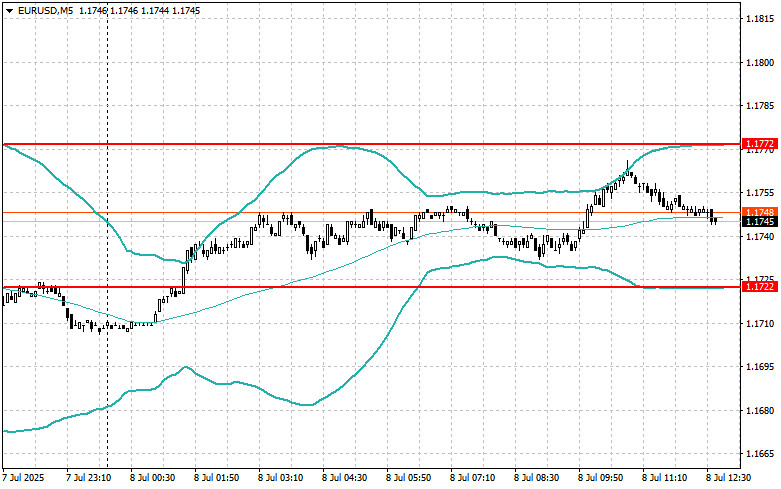Viewport: 781px width, 489px height.
Task: Click time label 8 Jul 07:10
Action: coord(473,478)
